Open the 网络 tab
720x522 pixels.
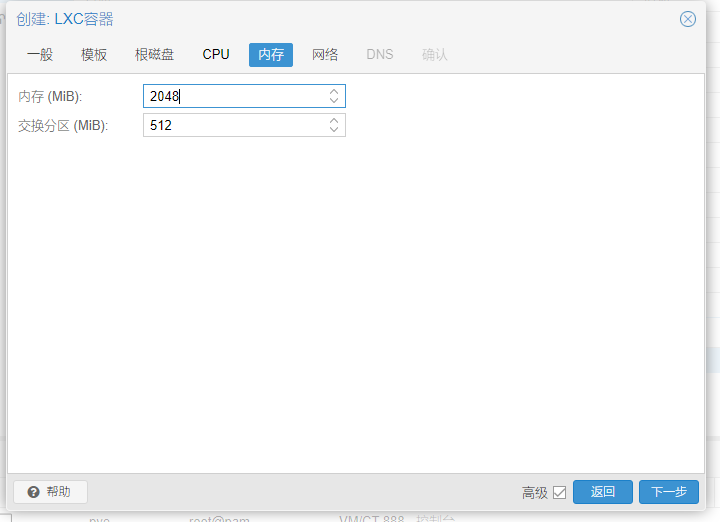pos(325,55)
